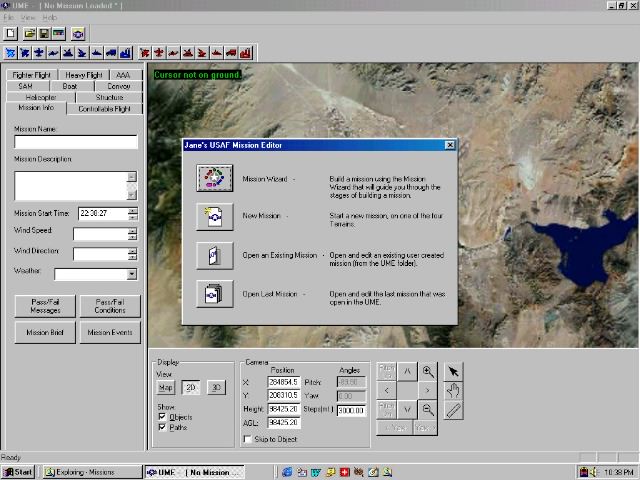Increase the Mission Start Time spinner
The height and width of the screenshot is (480, 640).
click(x=133, y=210)
